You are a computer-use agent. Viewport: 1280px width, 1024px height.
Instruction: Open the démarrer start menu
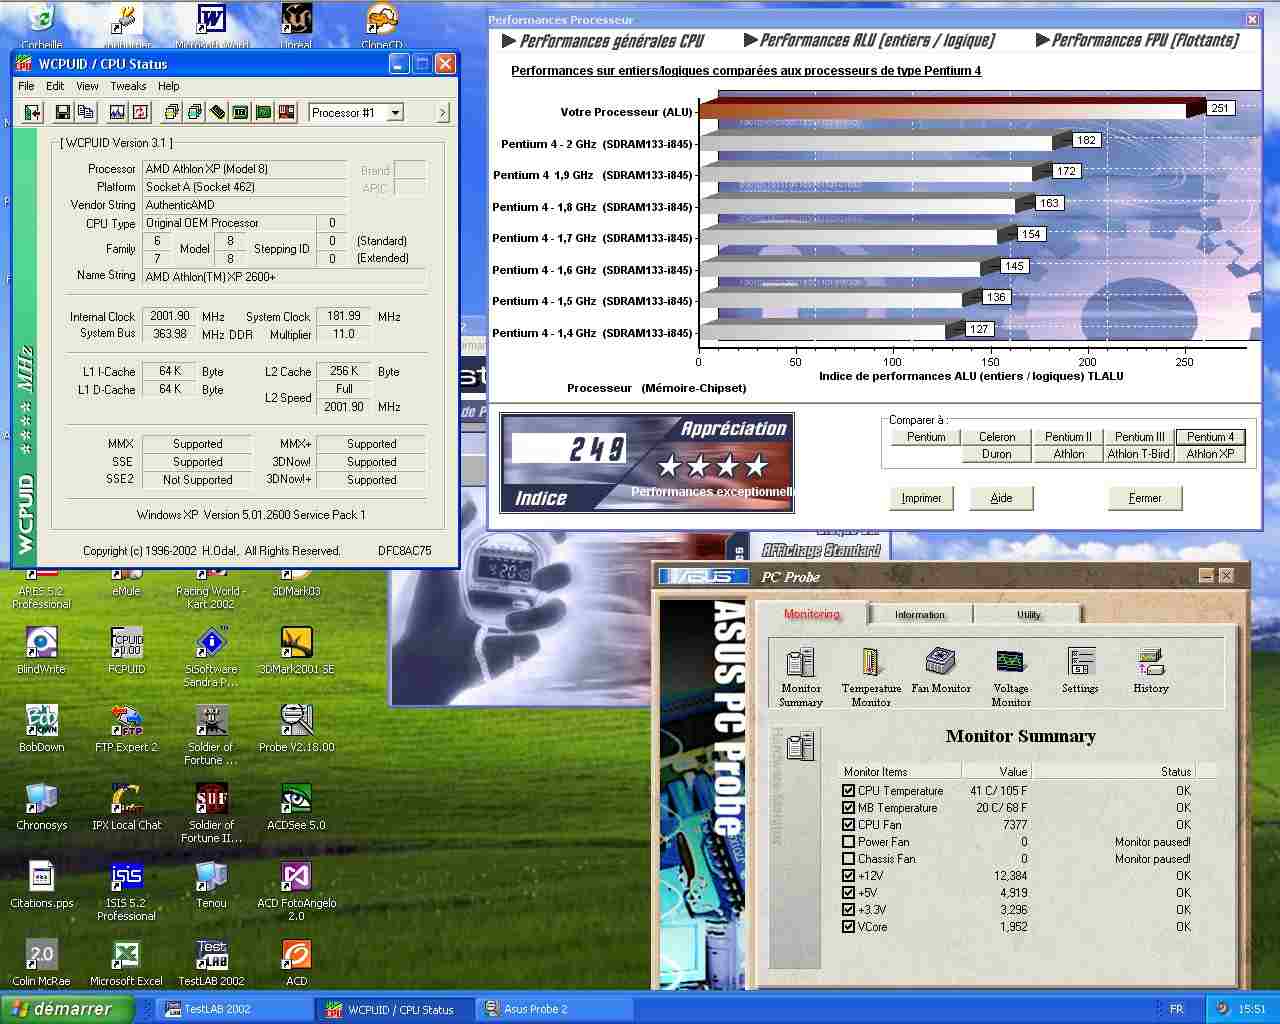[66, 1009]
